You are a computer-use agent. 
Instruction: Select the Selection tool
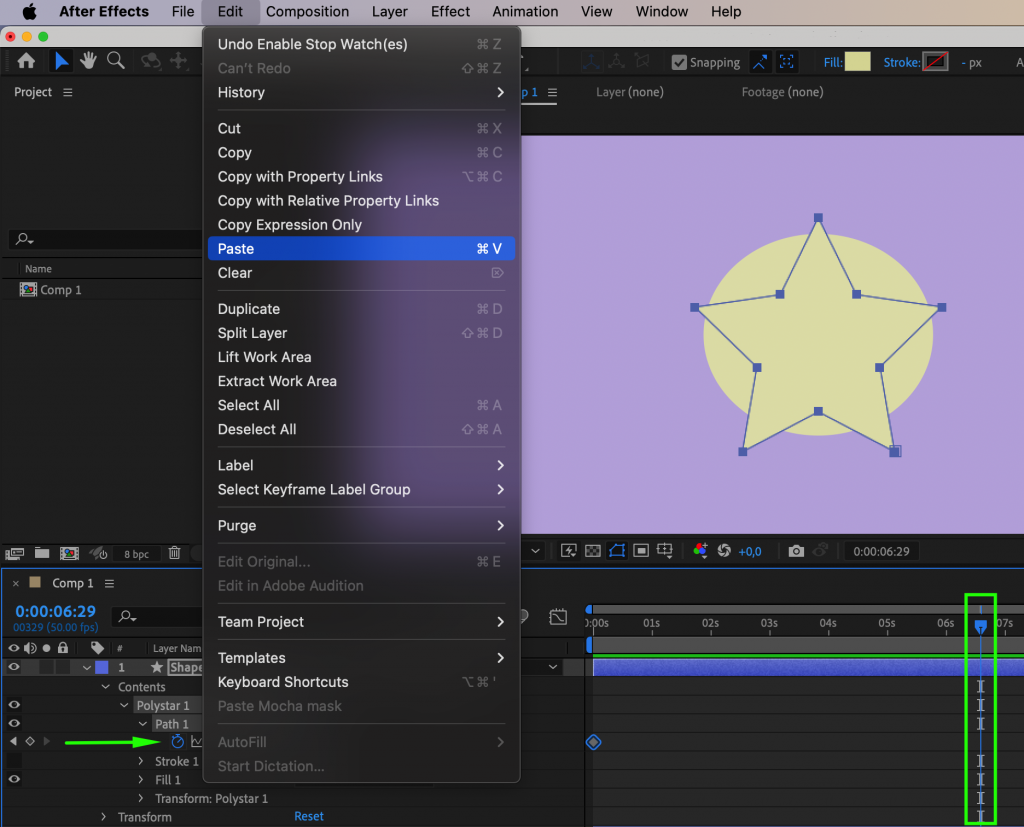61,61
